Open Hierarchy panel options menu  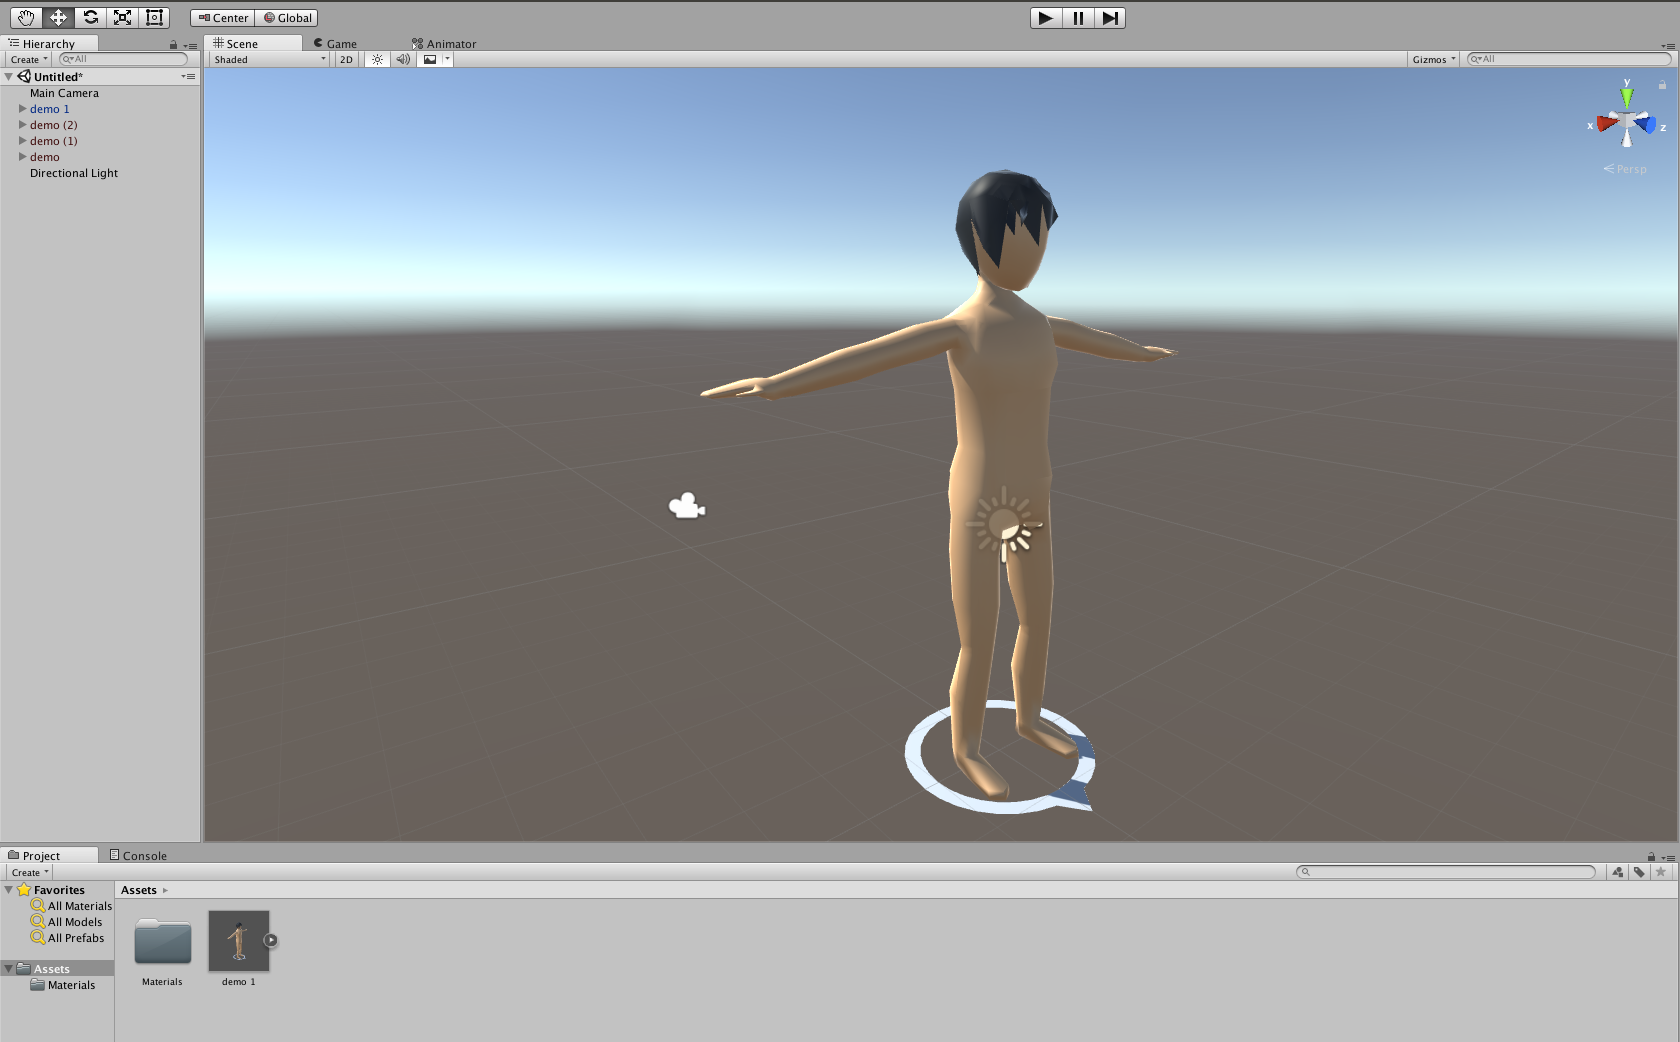(190, 45)
